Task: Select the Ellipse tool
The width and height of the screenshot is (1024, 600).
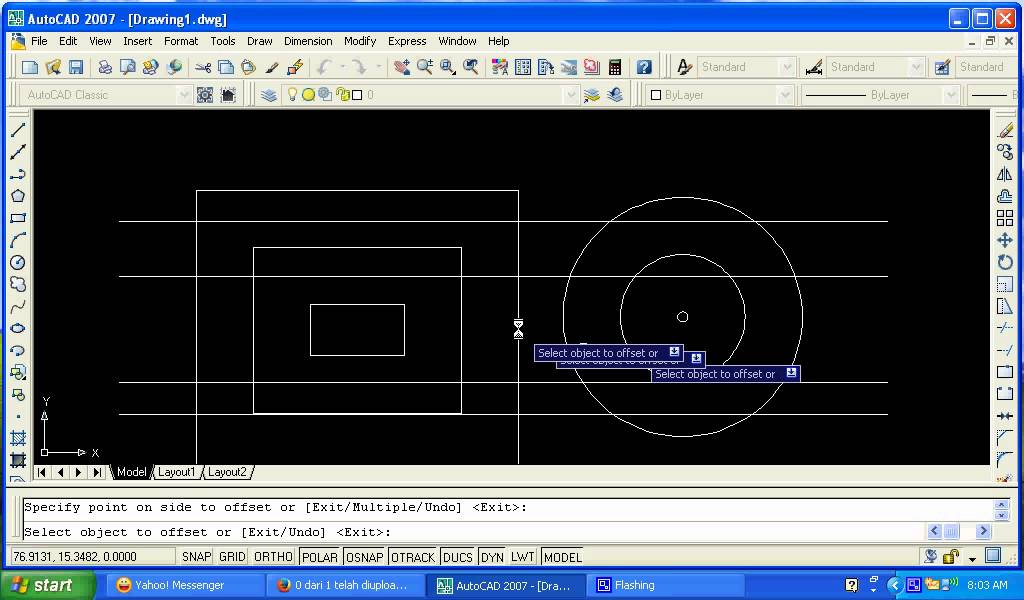Action: [x=18, y=328]
